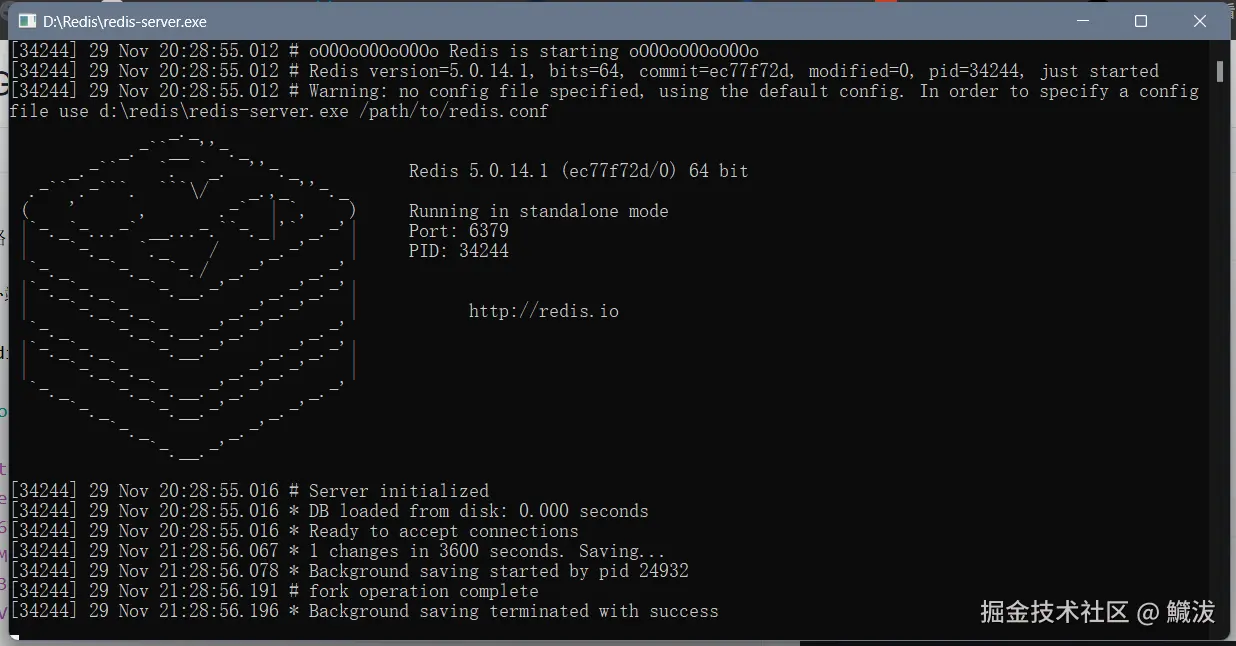1236x646 pixels.
Task: Click the 'DB loaded from disk: 0.000 seconds' line
Action: (329, 511)
